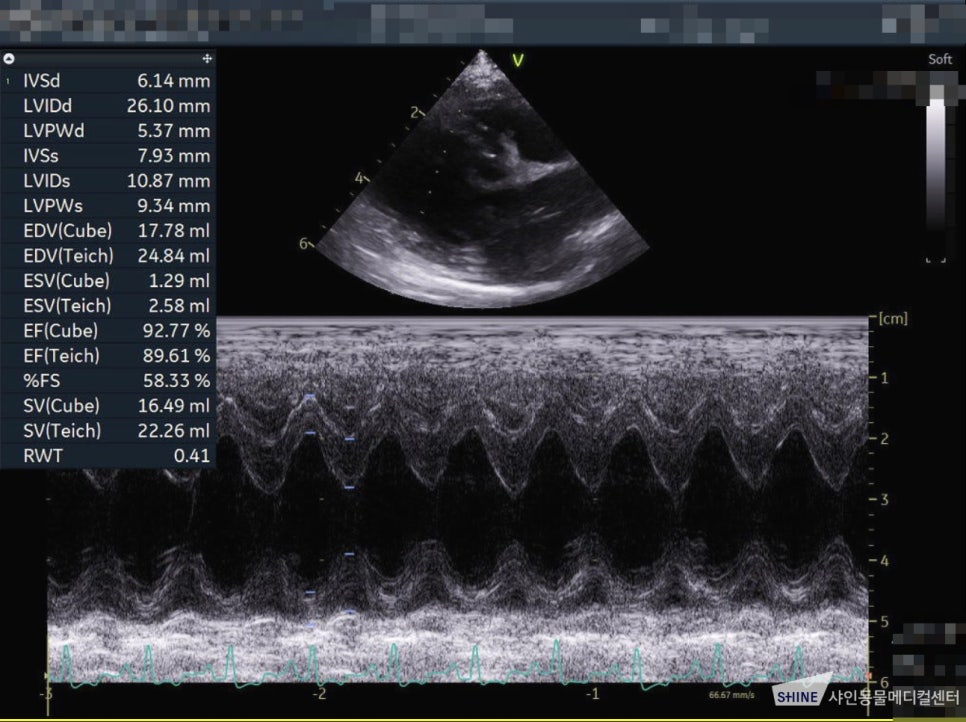Select the LVPWd measurement row

click(108, 131)
